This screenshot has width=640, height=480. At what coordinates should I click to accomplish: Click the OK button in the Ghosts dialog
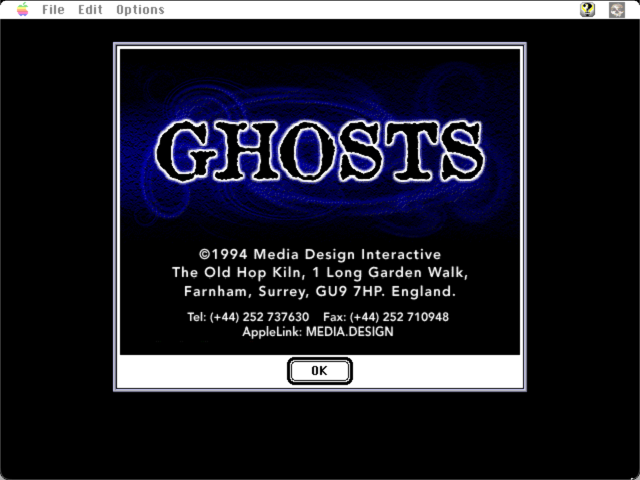tap(320, 371)
